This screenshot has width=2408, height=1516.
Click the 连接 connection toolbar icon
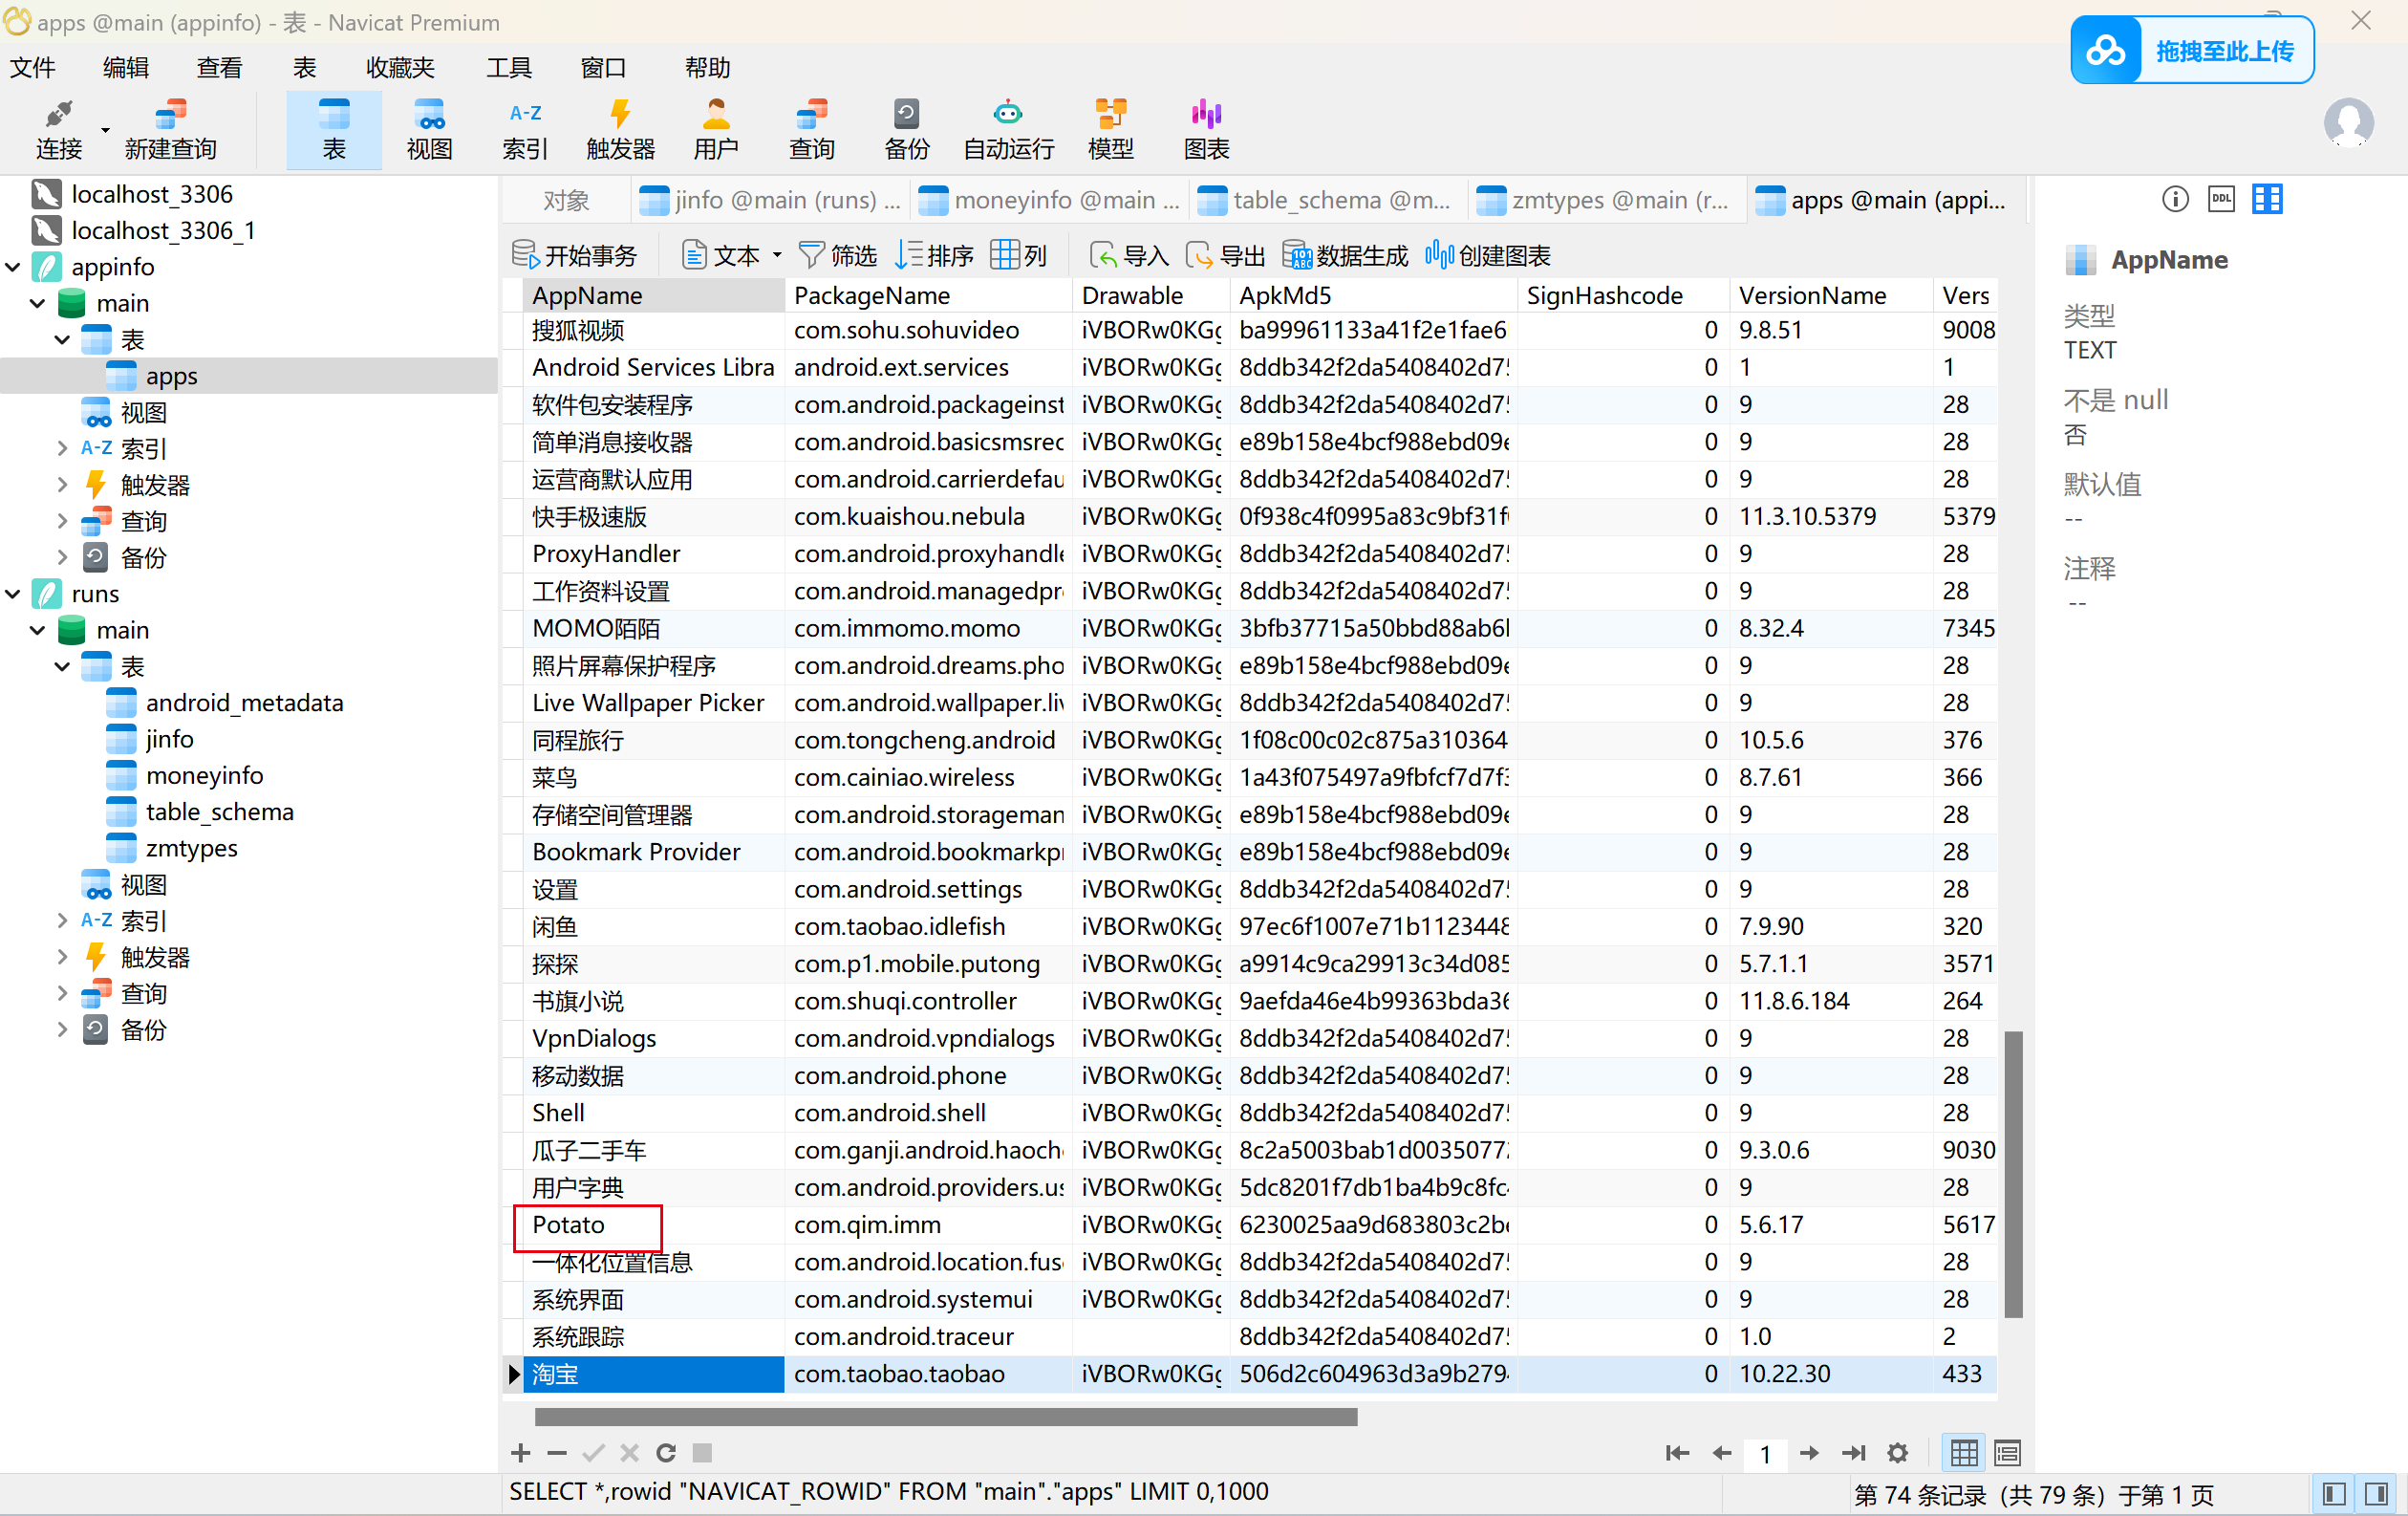58,129
